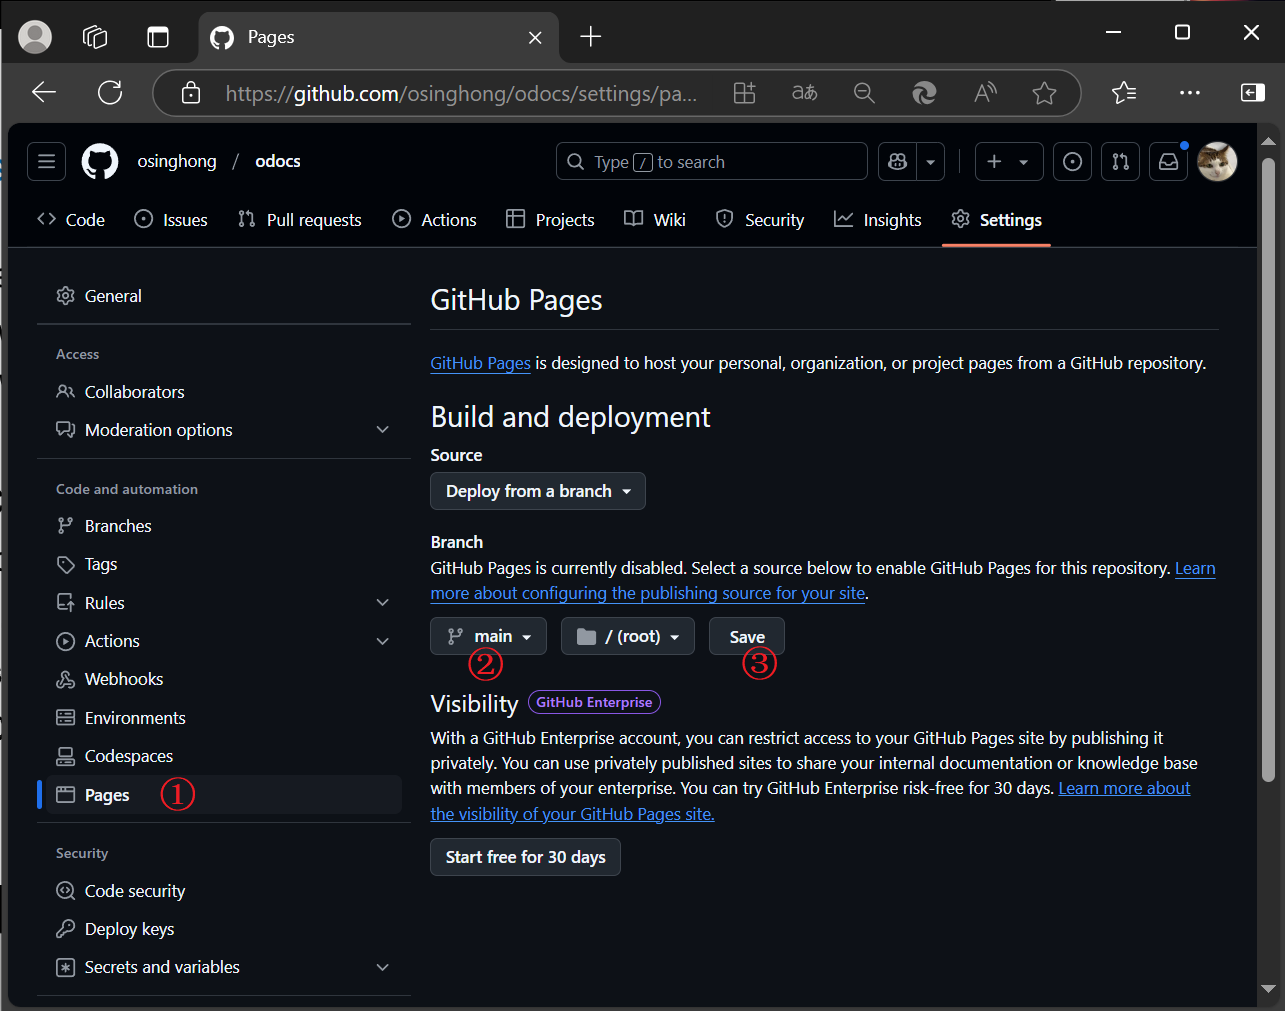This screenshot has width=1285, height=1011.
Task: Click the Save button
Action: 746,636
